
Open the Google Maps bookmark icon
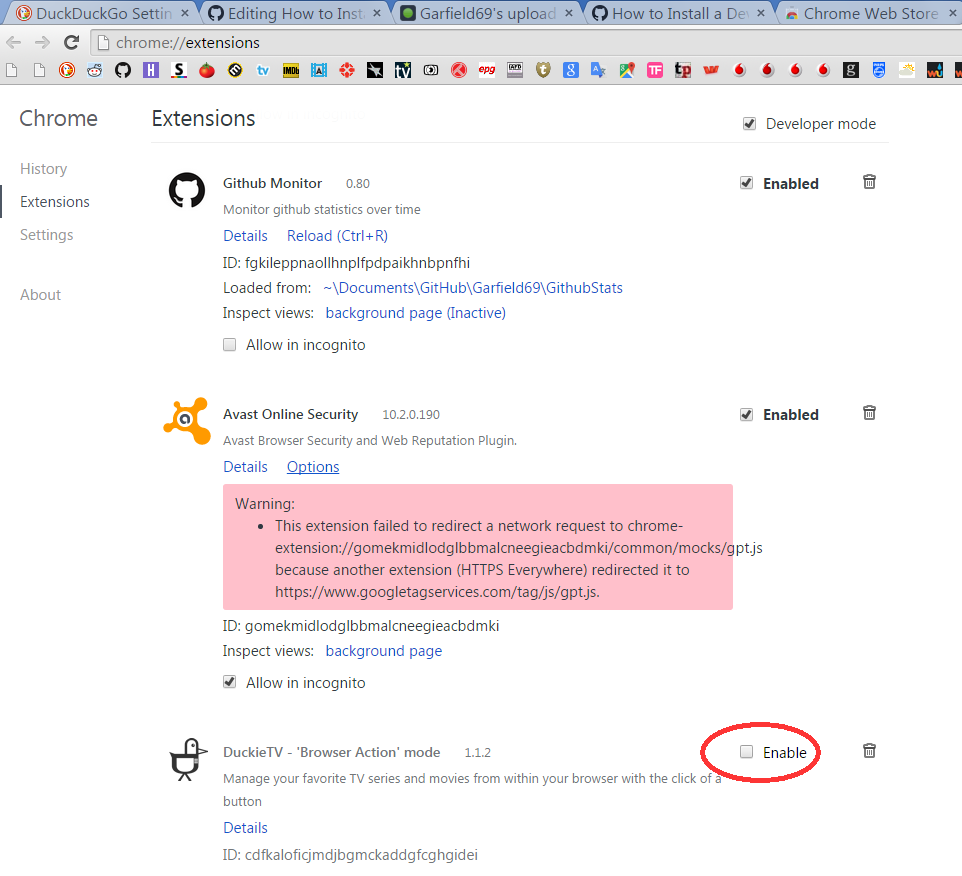click(627, 70)
